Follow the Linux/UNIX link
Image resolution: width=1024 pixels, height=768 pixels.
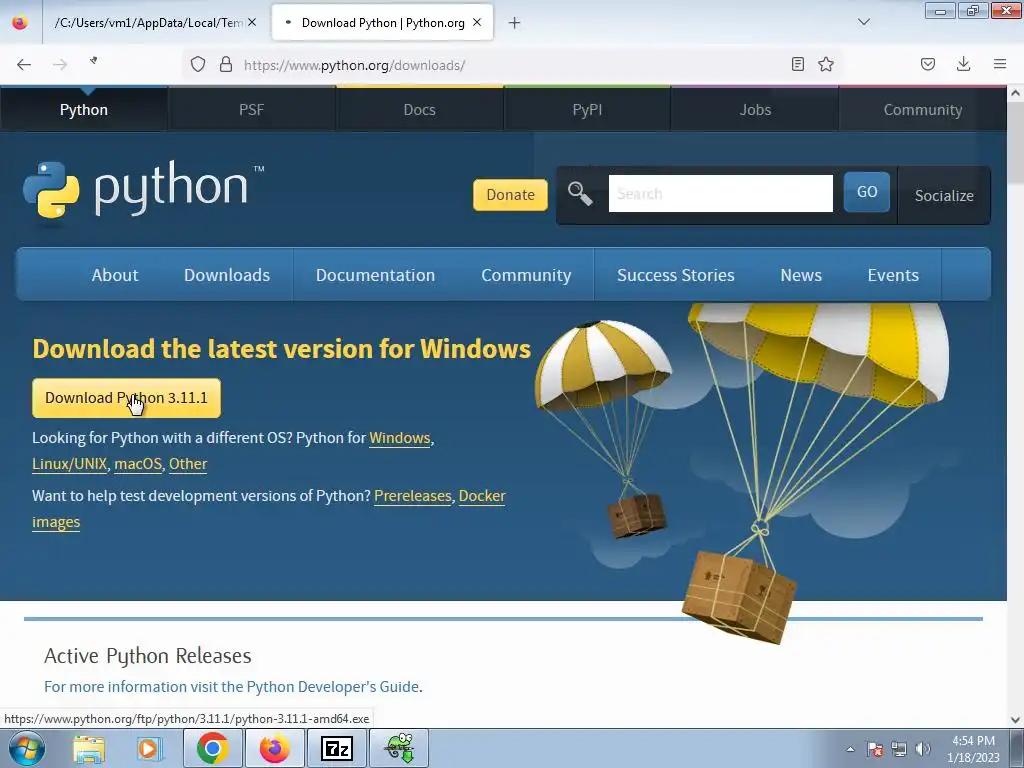pyautogui.click(x=69, y=464)
